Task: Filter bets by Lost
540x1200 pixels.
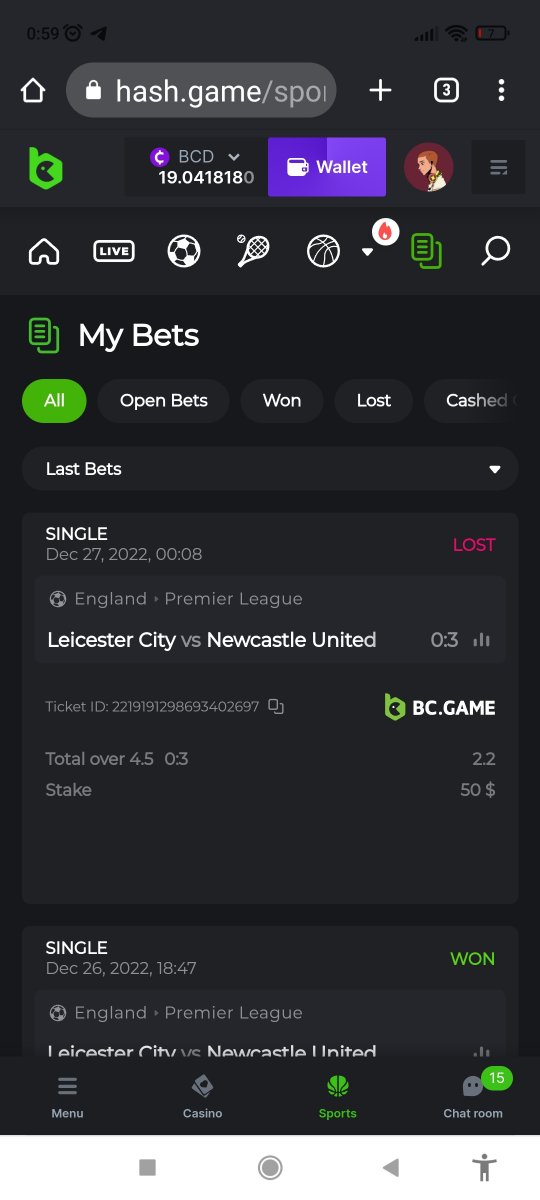Action: [x=374, y=401]
